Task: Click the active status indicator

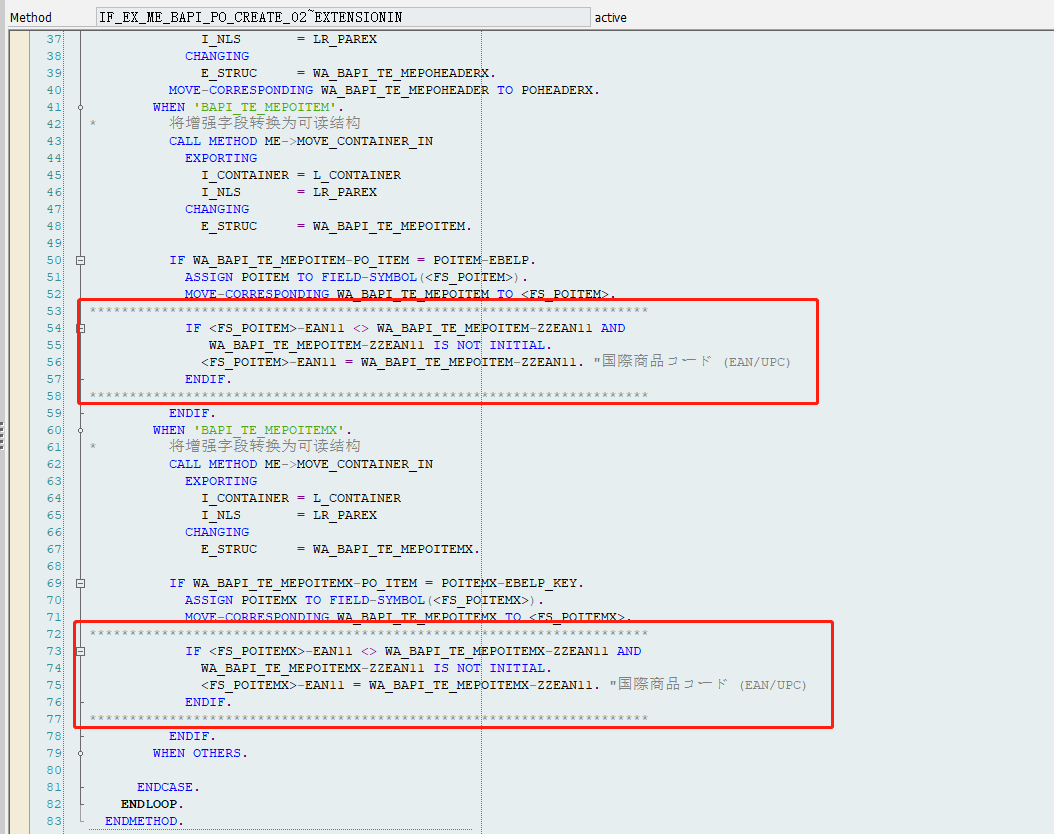Action: (x=611, y=16)
